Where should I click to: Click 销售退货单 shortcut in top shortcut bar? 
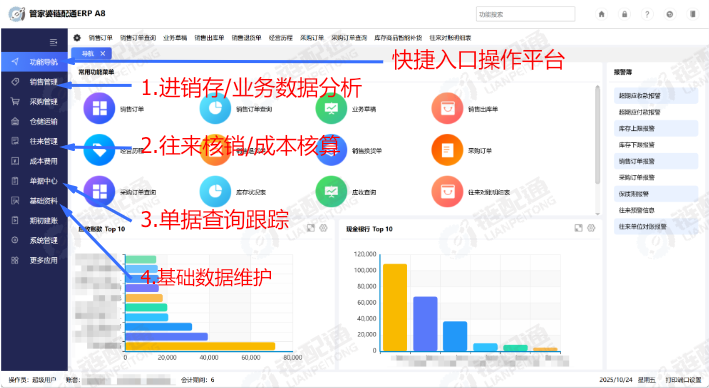click(246, 38)
